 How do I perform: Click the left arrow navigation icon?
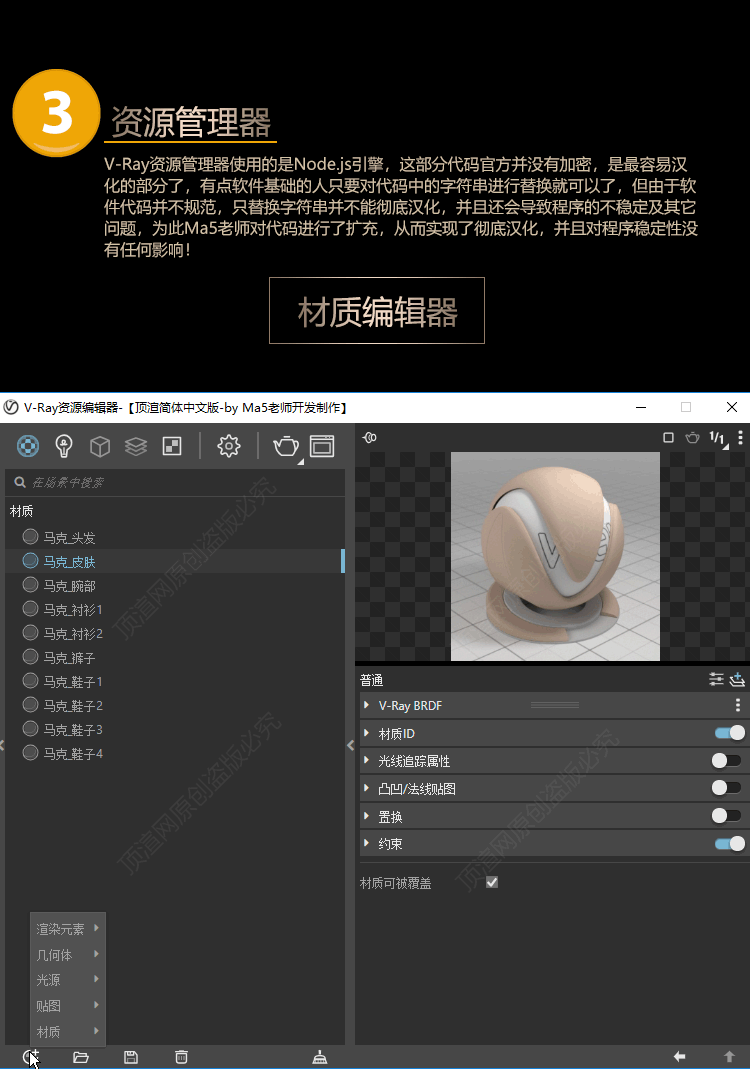pos(679,1057)
